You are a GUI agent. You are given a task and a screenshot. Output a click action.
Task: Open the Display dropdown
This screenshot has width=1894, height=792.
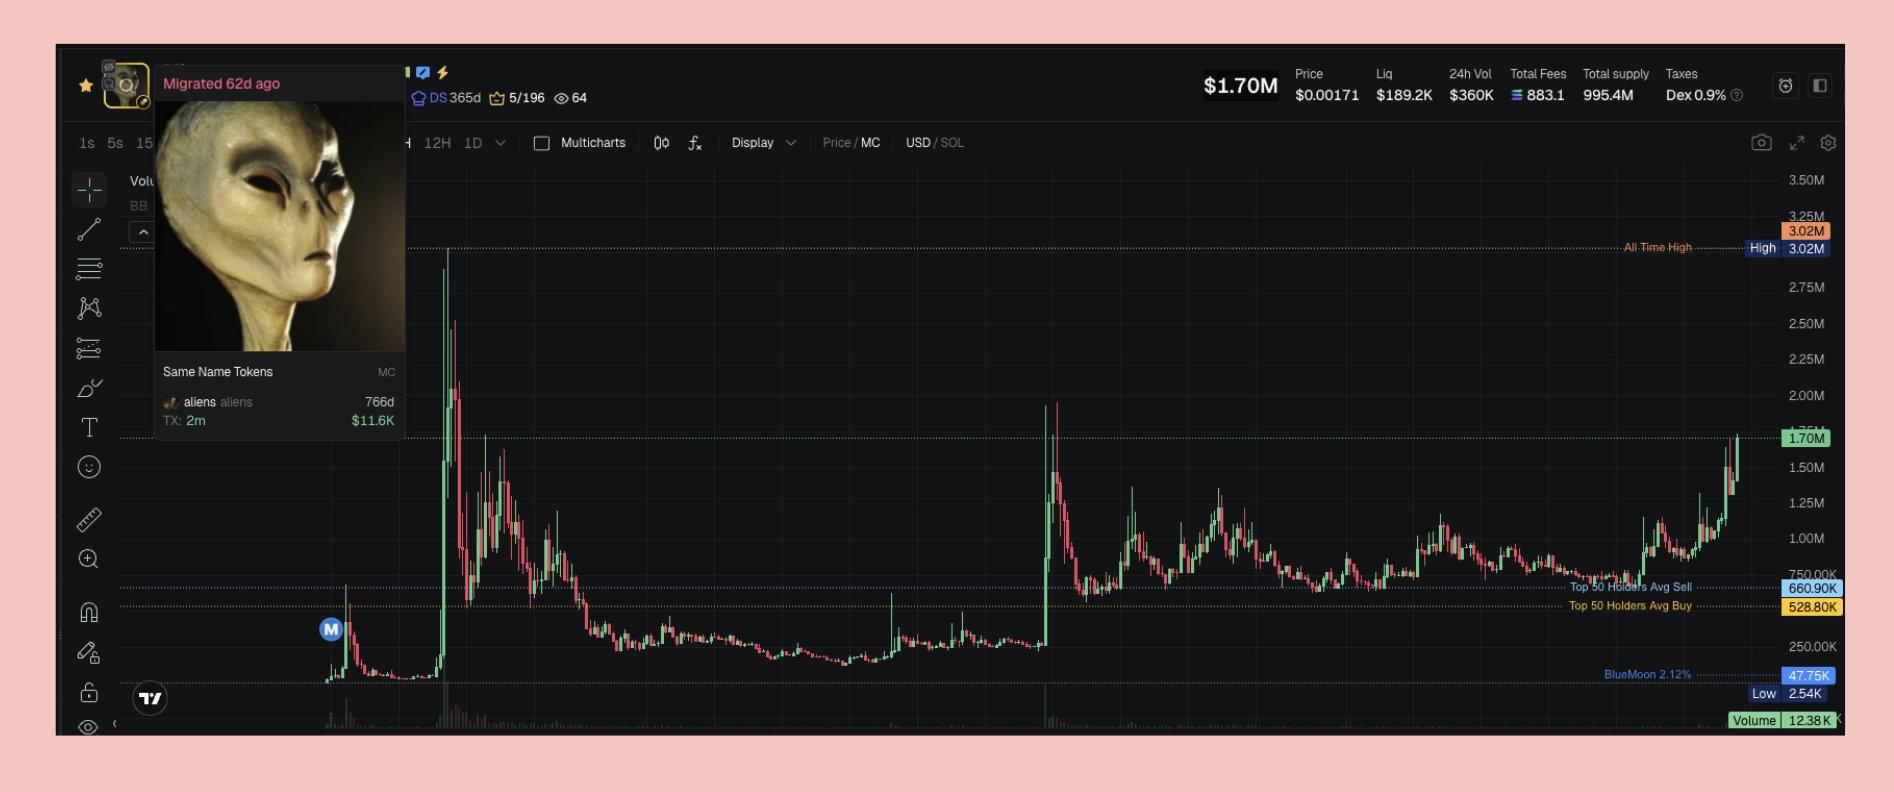pyautogui.click(x=764, y=143)
